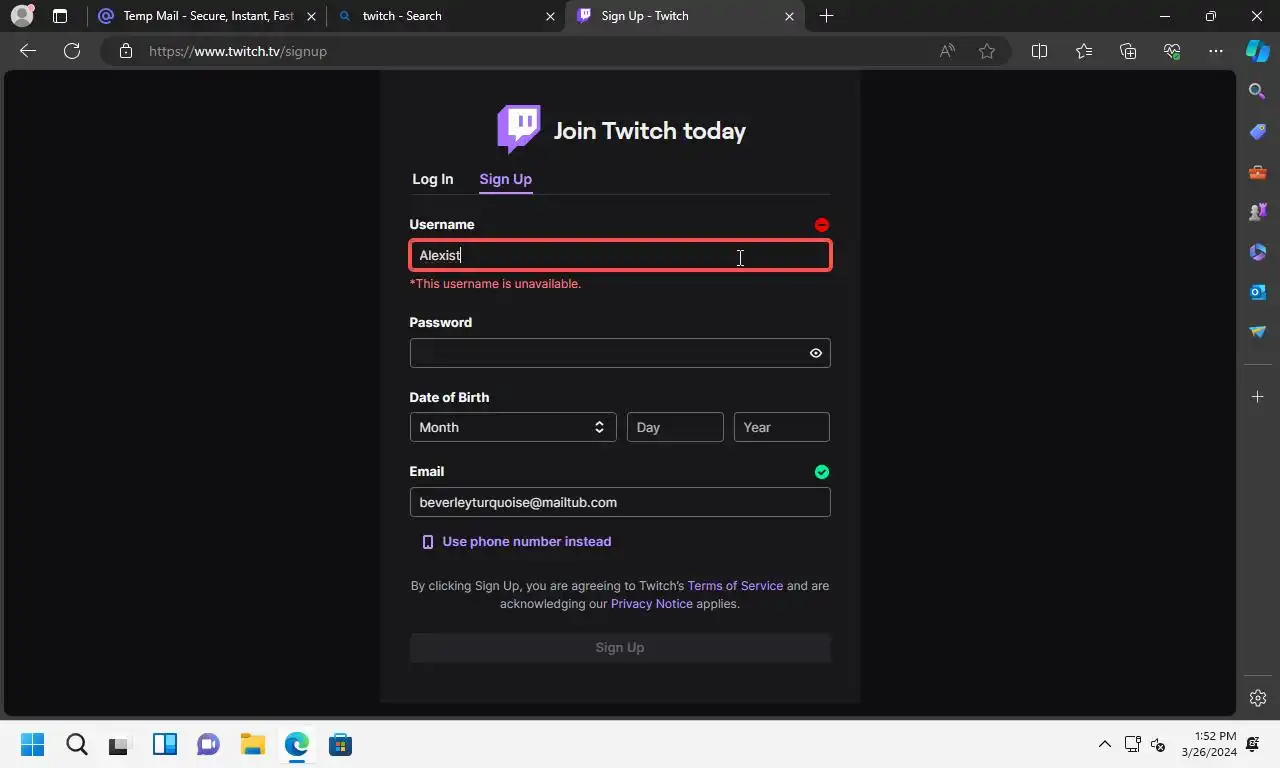
Task: Close the Temp Mail tab
Action: coord(311,16)
